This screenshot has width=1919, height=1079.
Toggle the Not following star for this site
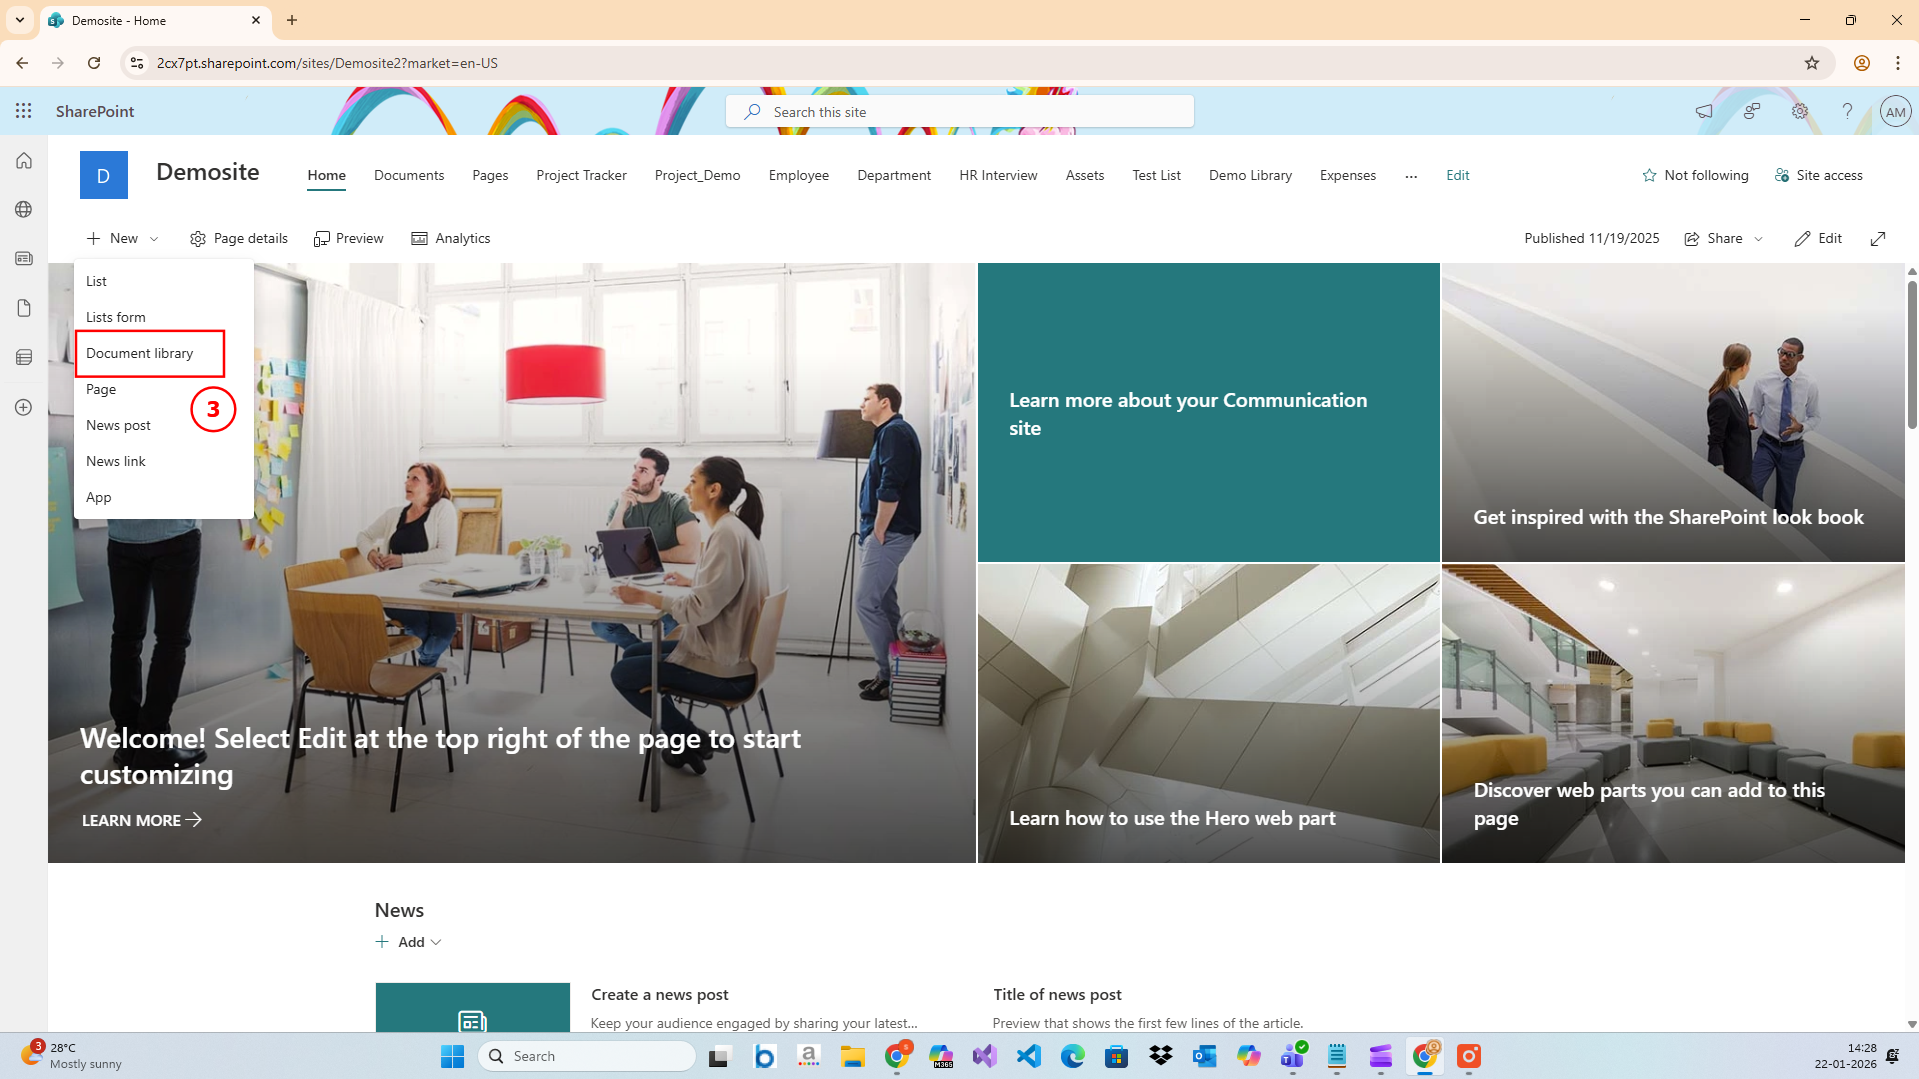pos(1695,176)
